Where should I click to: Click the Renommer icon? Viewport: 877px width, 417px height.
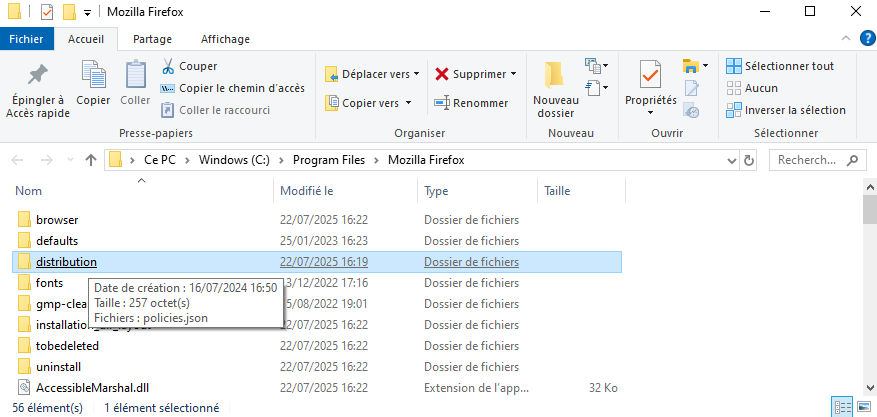click(442, 103)
